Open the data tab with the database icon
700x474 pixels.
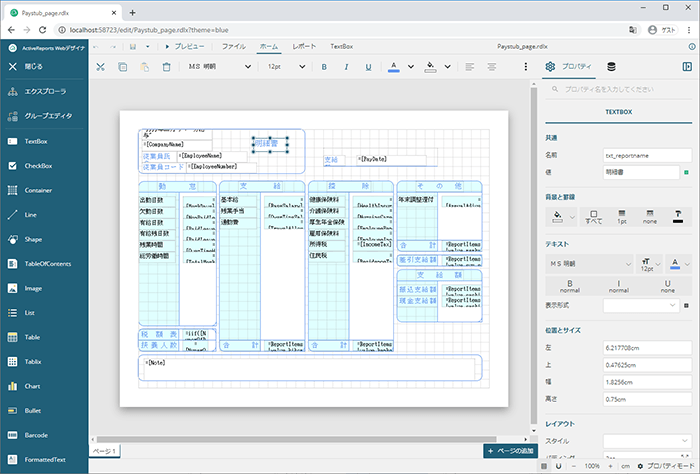pos(612,67)
